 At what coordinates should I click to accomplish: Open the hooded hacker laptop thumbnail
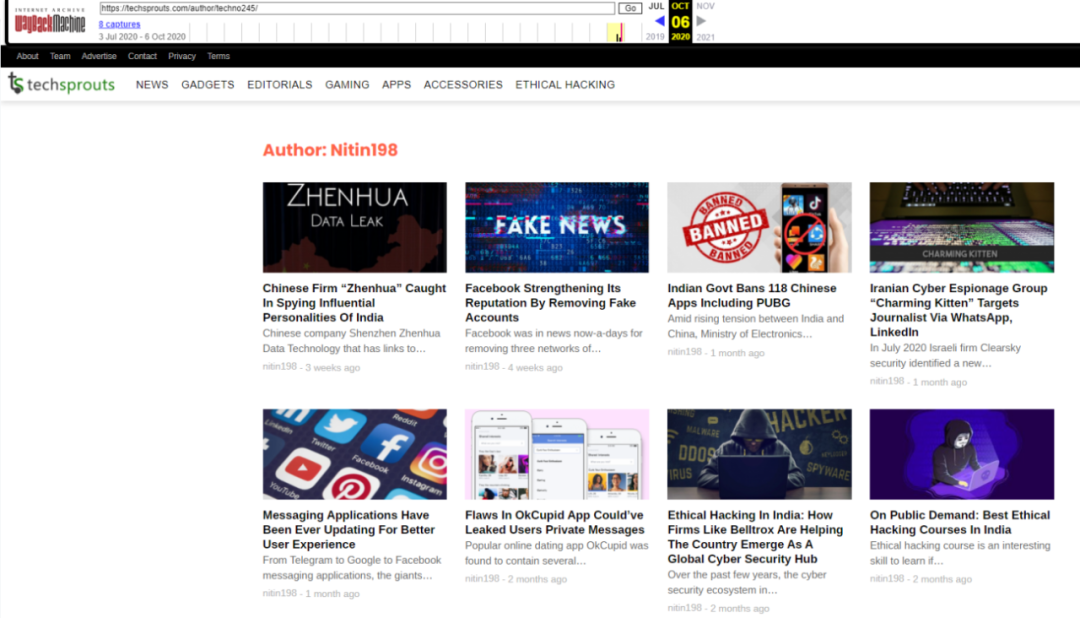(759, 454)
